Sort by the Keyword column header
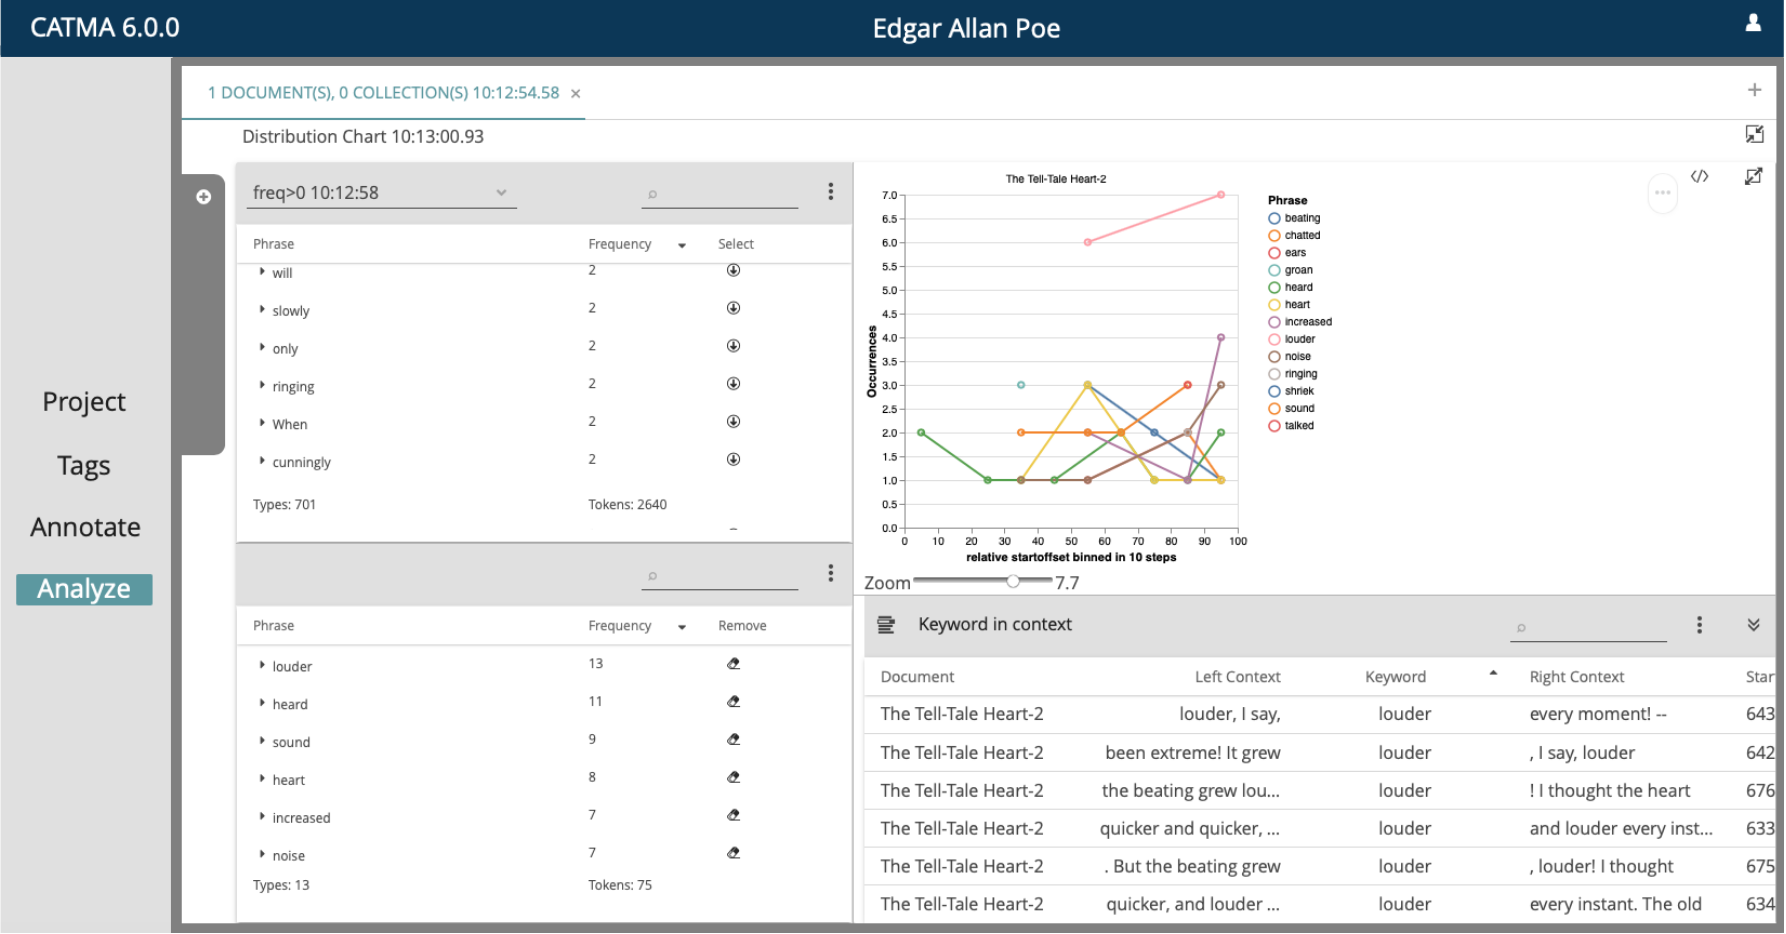The image size is (1786, 934). pos(1395,677)
